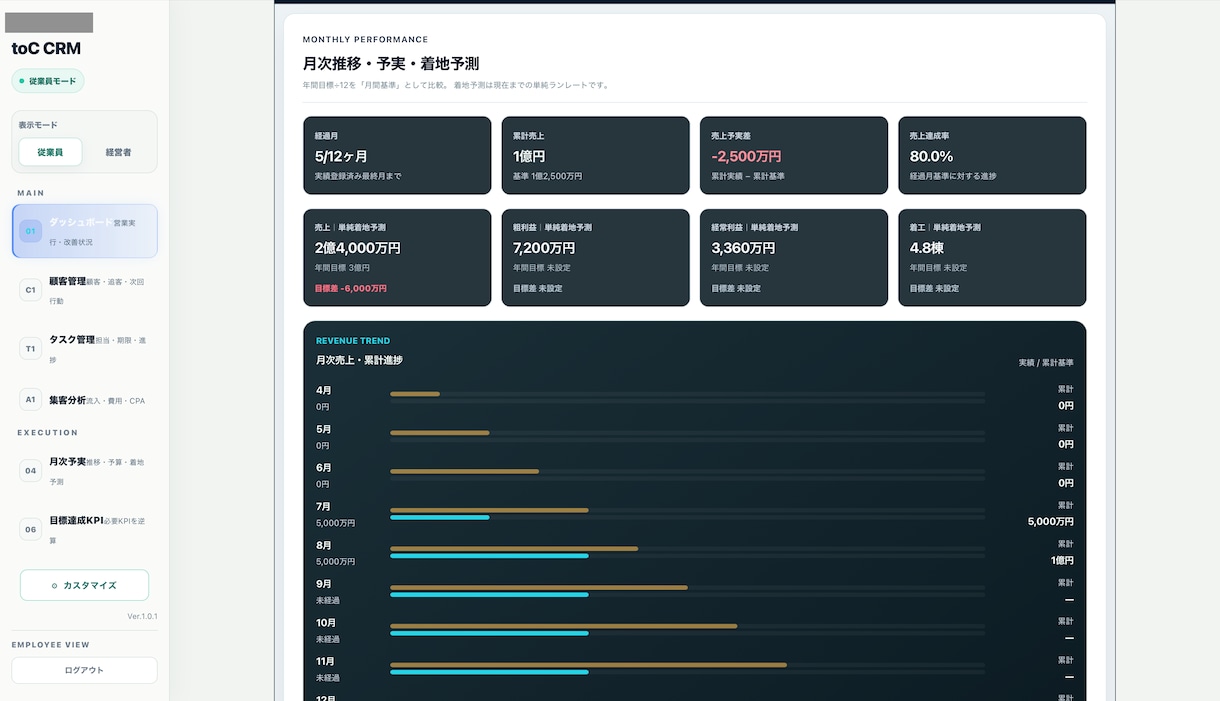Click the 月次売上・累計進捗 subtitle
The image size is (1220, 701).
(x=359, y=360)
